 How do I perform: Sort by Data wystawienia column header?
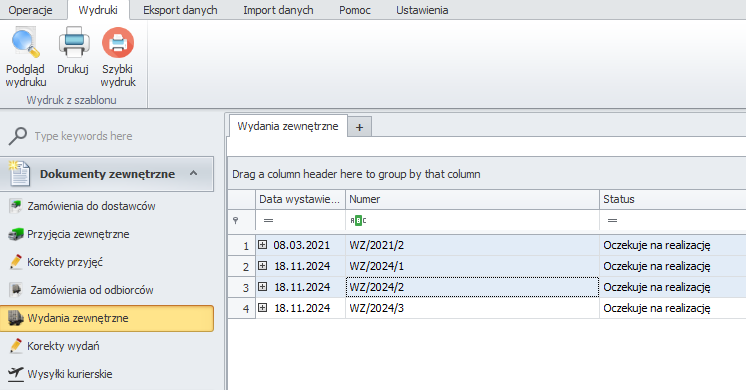301,199
